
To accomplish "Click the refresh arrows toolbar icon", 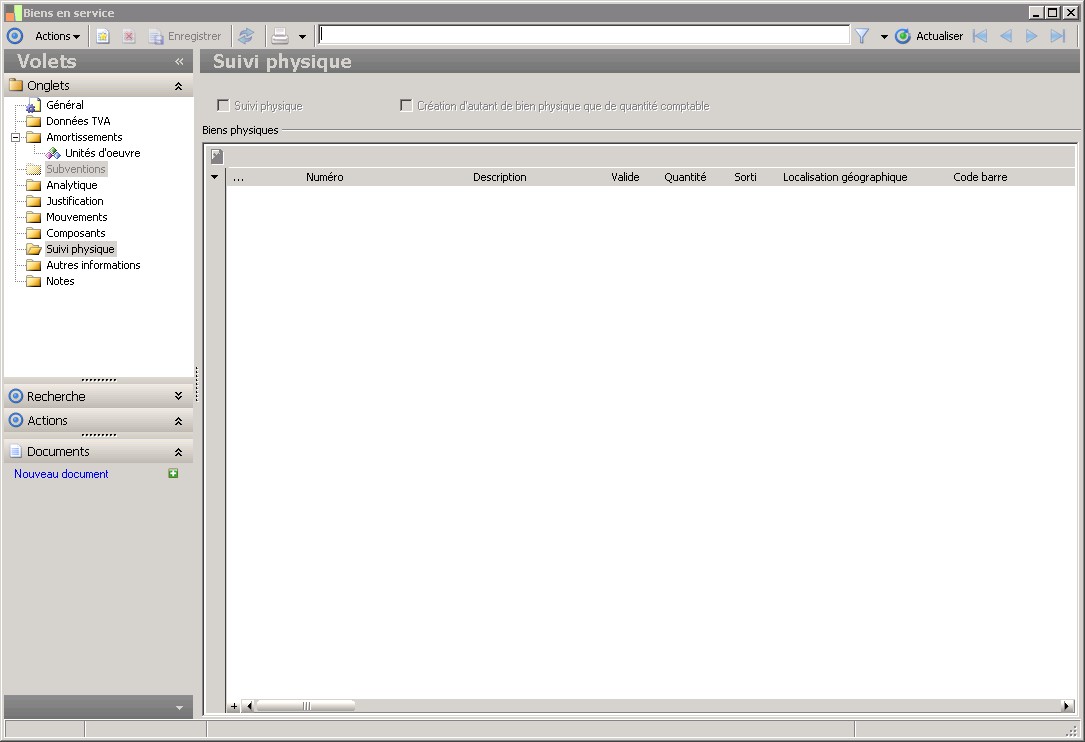I will pyautogui.click(x=246, y=36).
